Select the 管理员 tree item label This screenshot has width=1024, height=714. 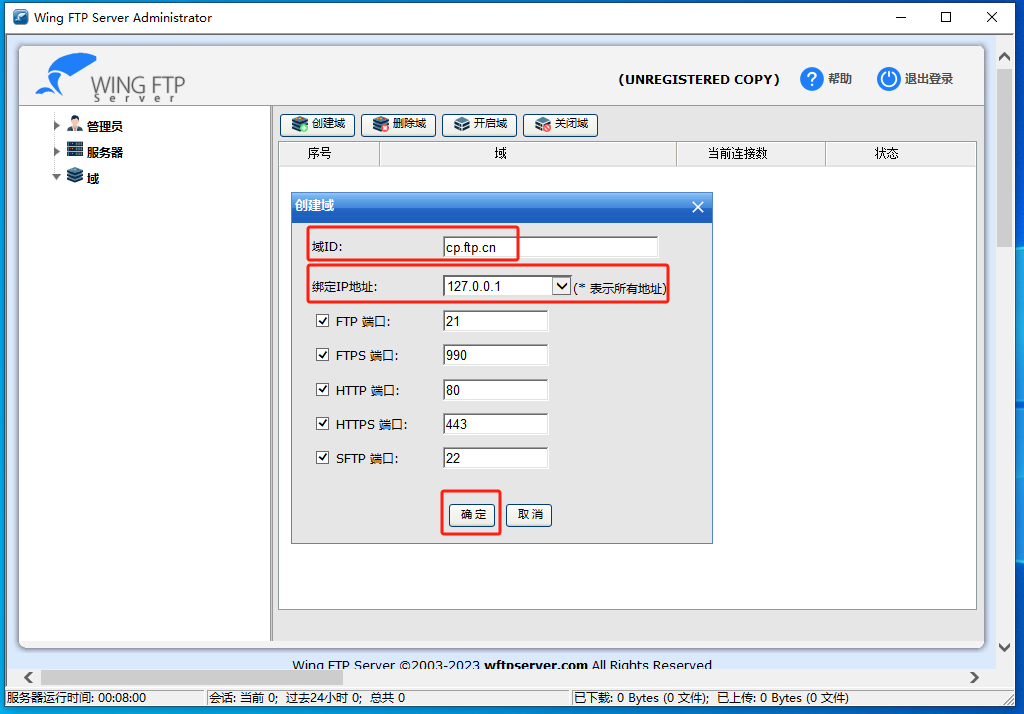pyautogui.click(x=104, y=126)
